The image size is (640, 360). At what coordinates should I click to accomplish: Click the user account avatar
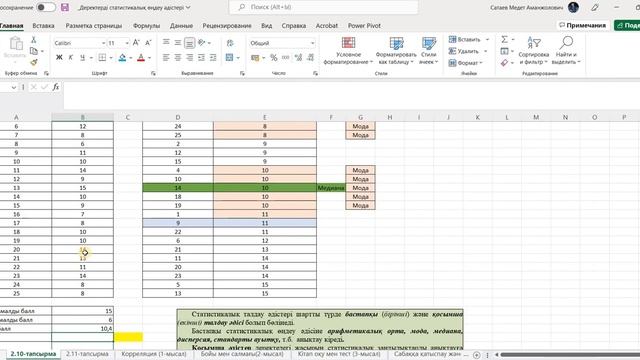[573, 7]
